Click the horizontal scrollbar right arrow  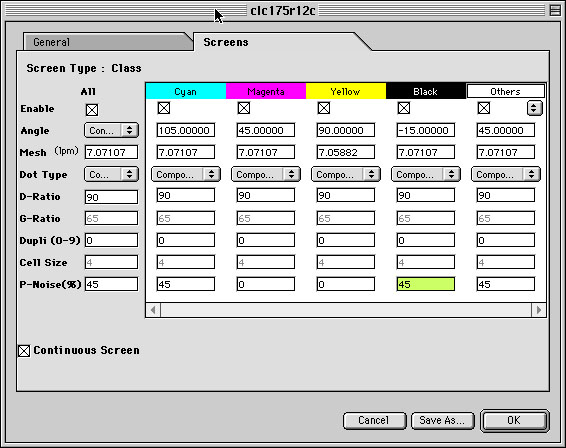539,310
